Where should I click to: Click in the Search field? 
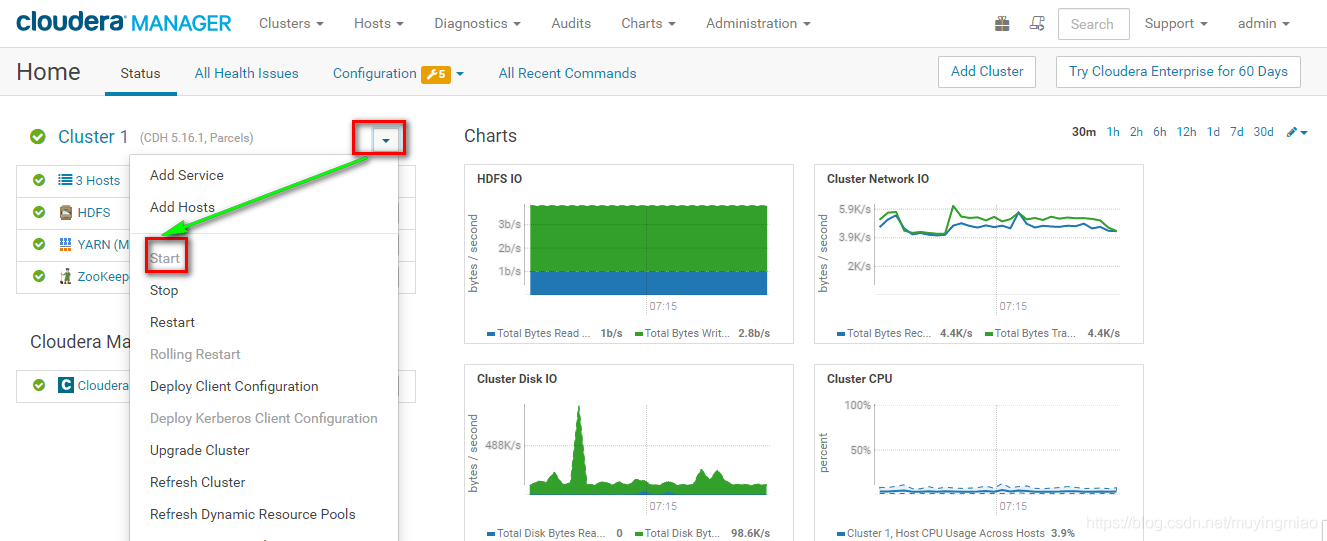1093,24
